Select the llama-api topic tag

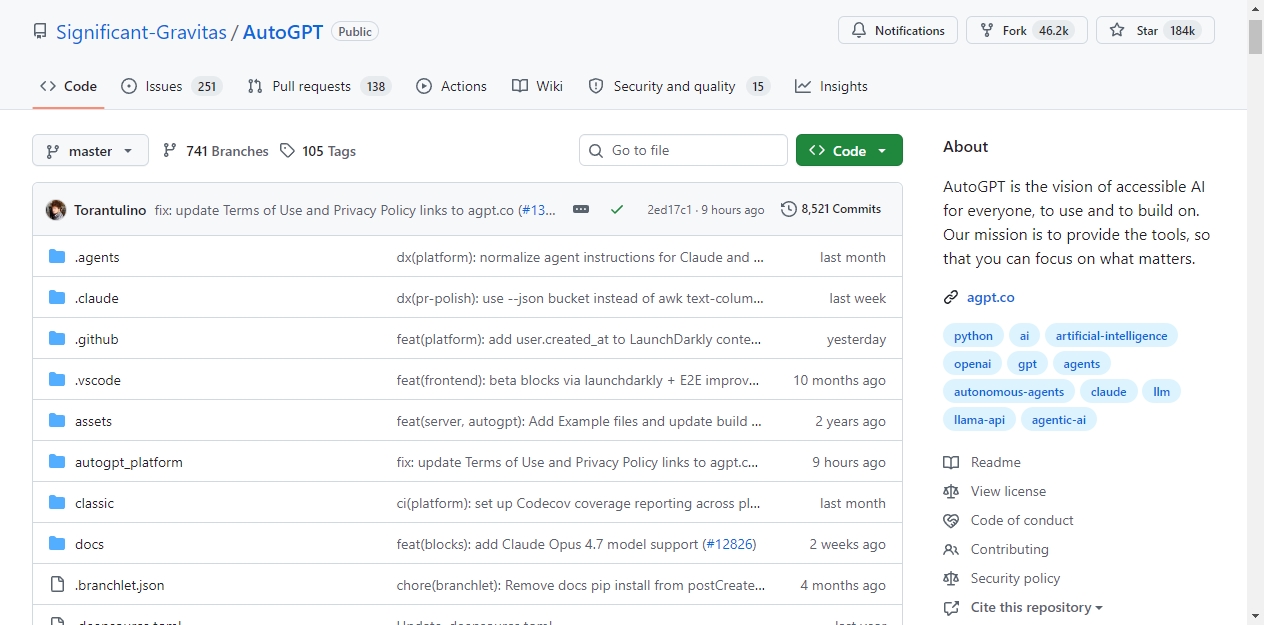(979, 420)
